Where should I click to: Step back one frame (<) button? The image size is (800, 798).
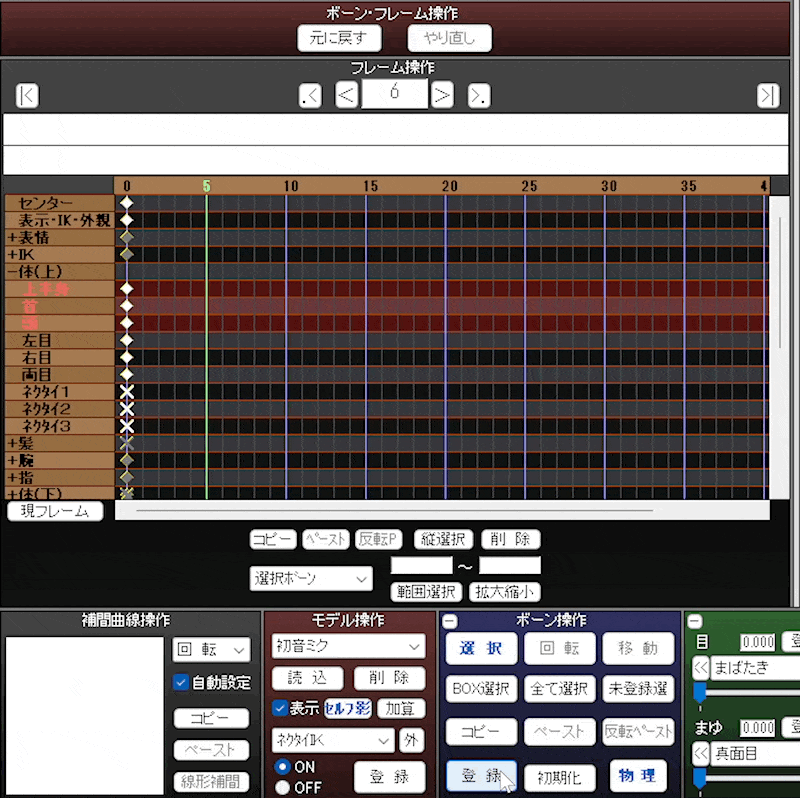point(346,95)
